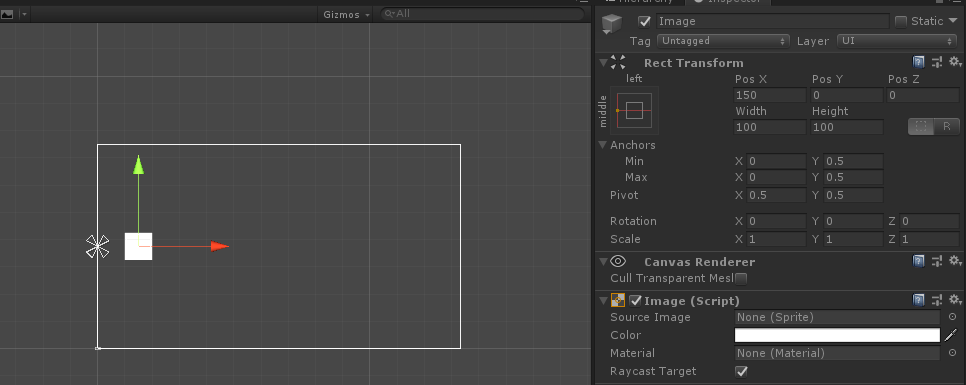Toggle Blueprint mode button

(921, 127)
